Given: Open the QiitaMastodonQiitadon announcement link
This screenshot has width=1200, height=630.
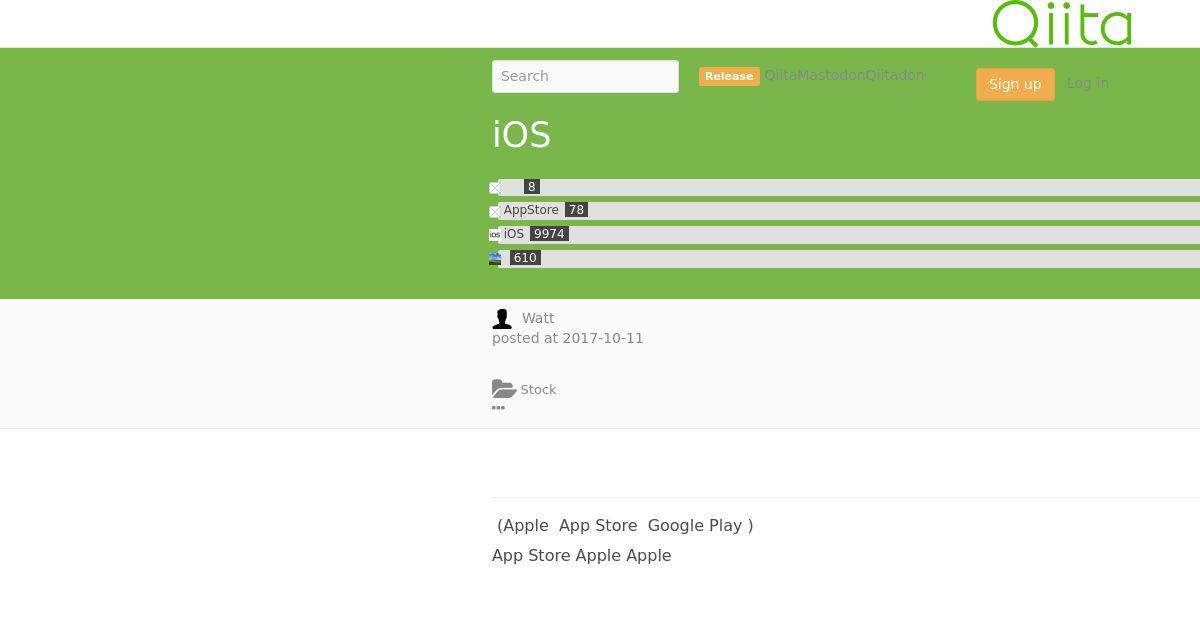Looking at the screenshot, I should coord(844,75).
